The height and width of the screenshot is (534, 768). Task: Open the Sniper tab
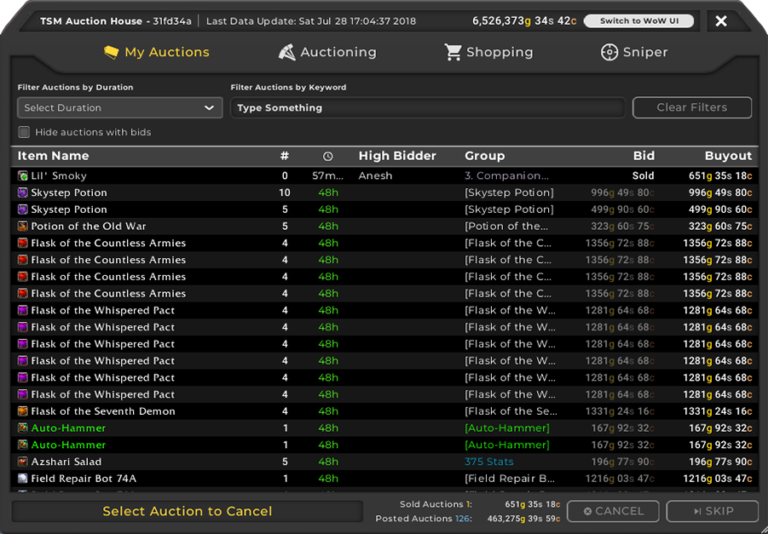[634, 52]
